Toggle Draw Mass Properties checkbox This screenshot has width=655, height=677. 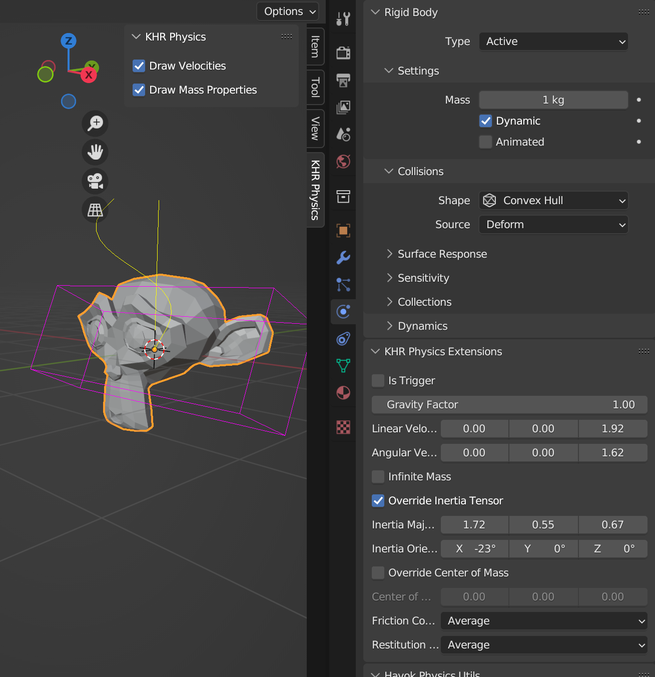point(139,90)
